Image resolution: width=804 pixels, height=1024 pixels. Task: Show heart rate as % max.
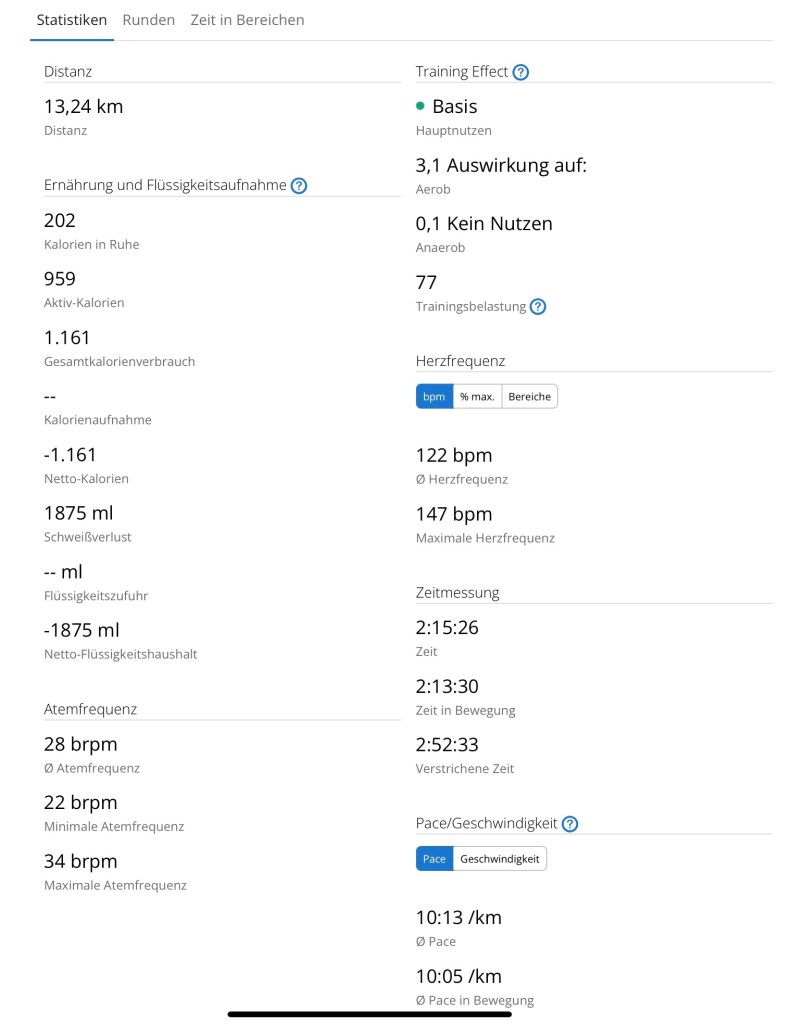(x=477, y=397)
